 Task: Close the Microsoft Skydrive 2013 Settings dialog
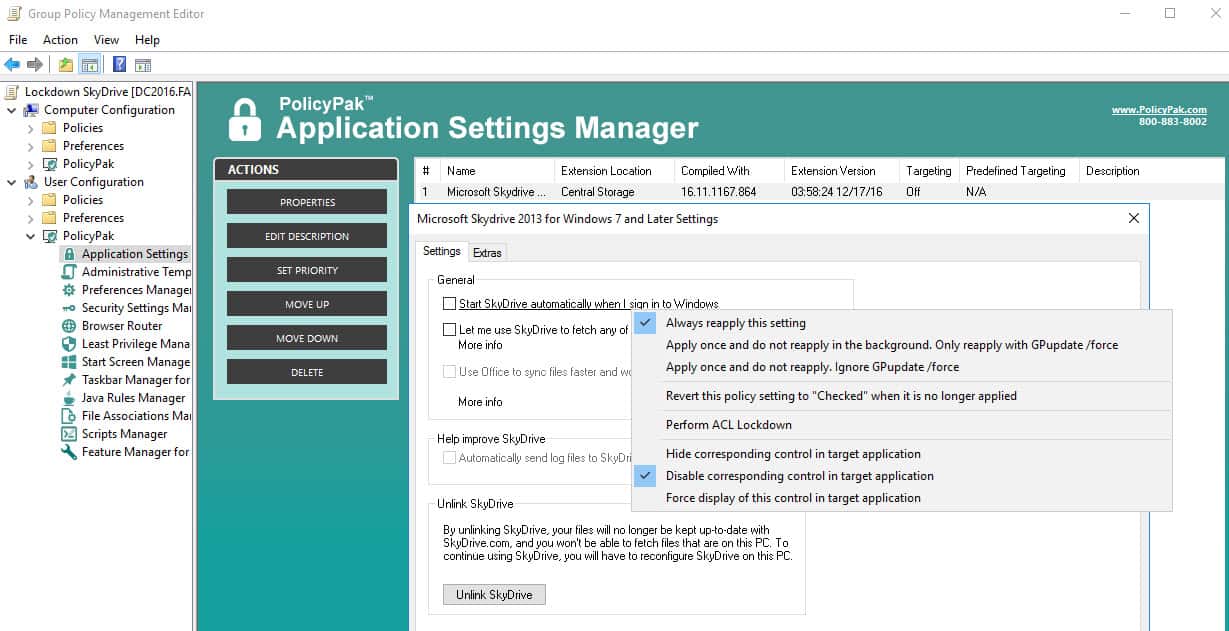tap(1134, 218)
